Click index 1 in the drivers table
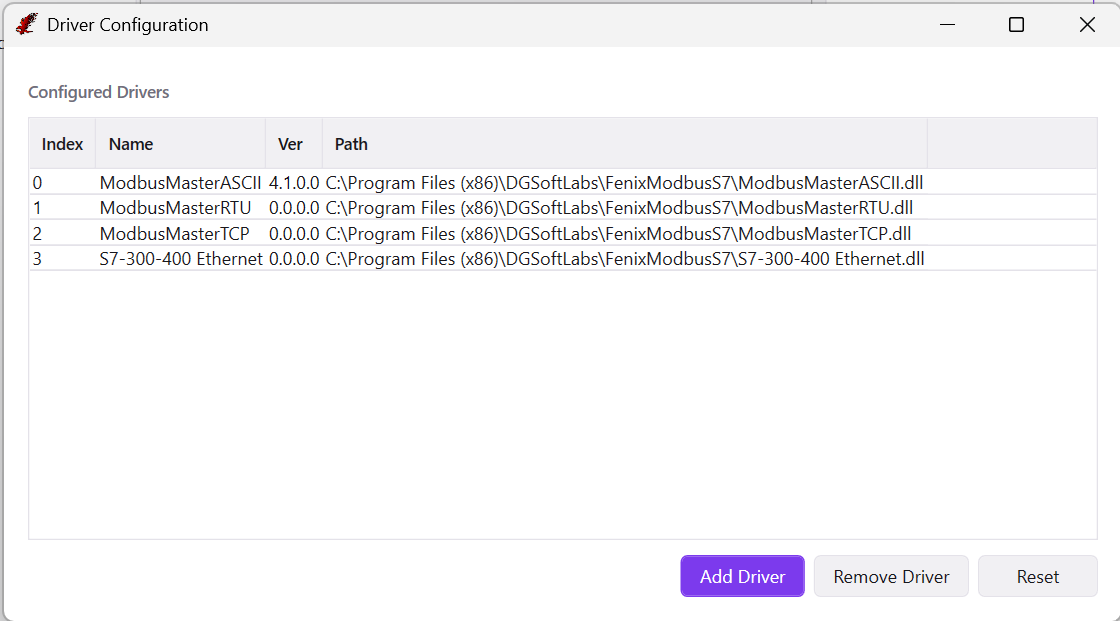 (x=37, y=208)
